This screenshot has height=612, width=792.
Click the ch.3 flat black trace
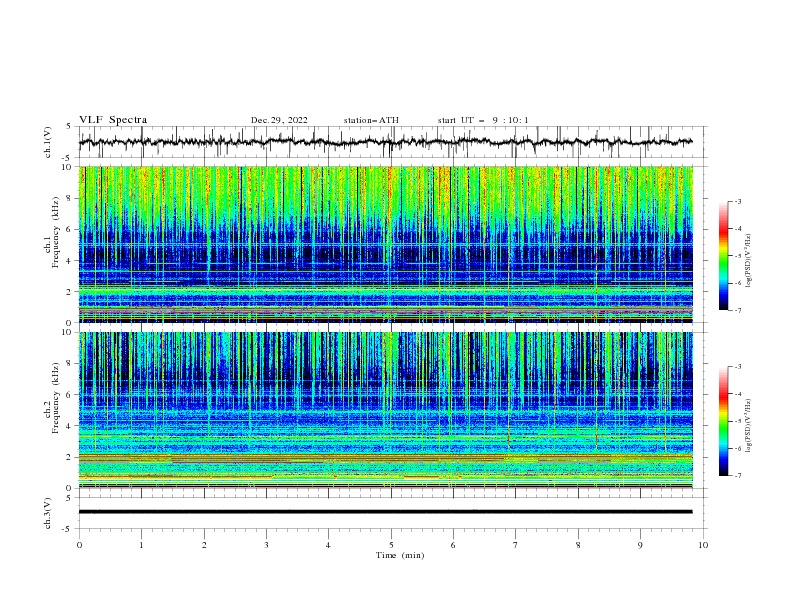(385, 512)
